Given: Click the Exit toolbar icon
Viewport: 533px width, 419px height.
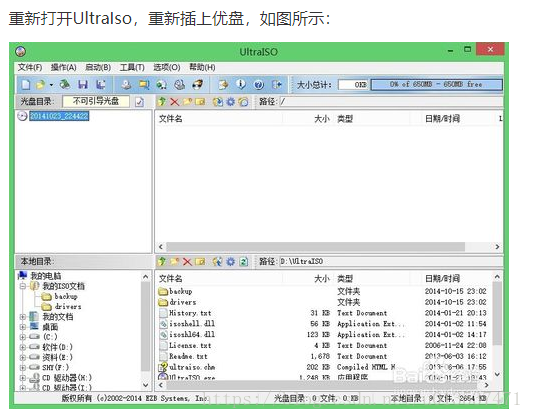Looking at the screenshot, I should pos(277,84).
